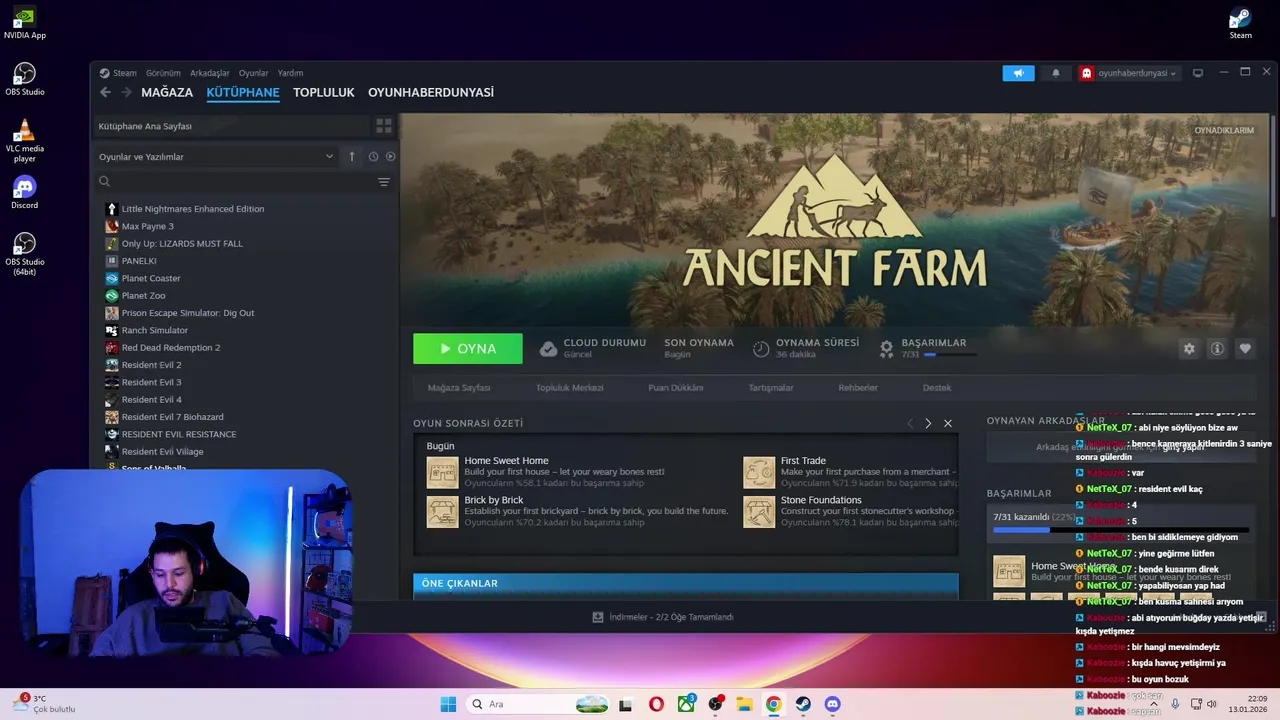Click the green OYNA play button
Screen dimensions: 1280x720
468,349
